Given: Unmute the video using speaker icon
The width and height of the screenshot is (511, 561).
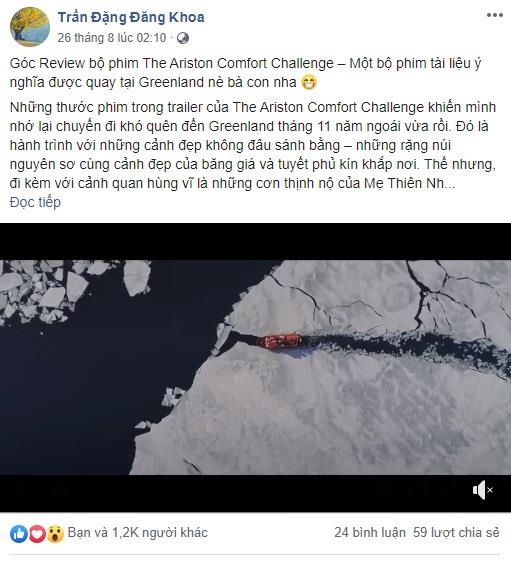Looking at the screenshot, I should pos(482,490).
